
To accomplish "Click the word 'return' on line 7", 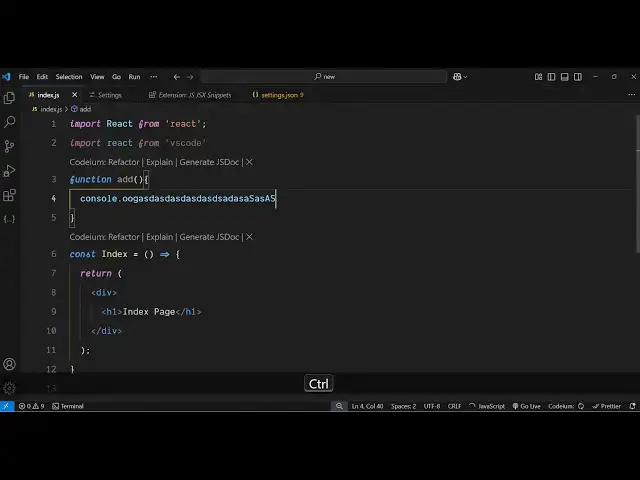I will 96,273.
